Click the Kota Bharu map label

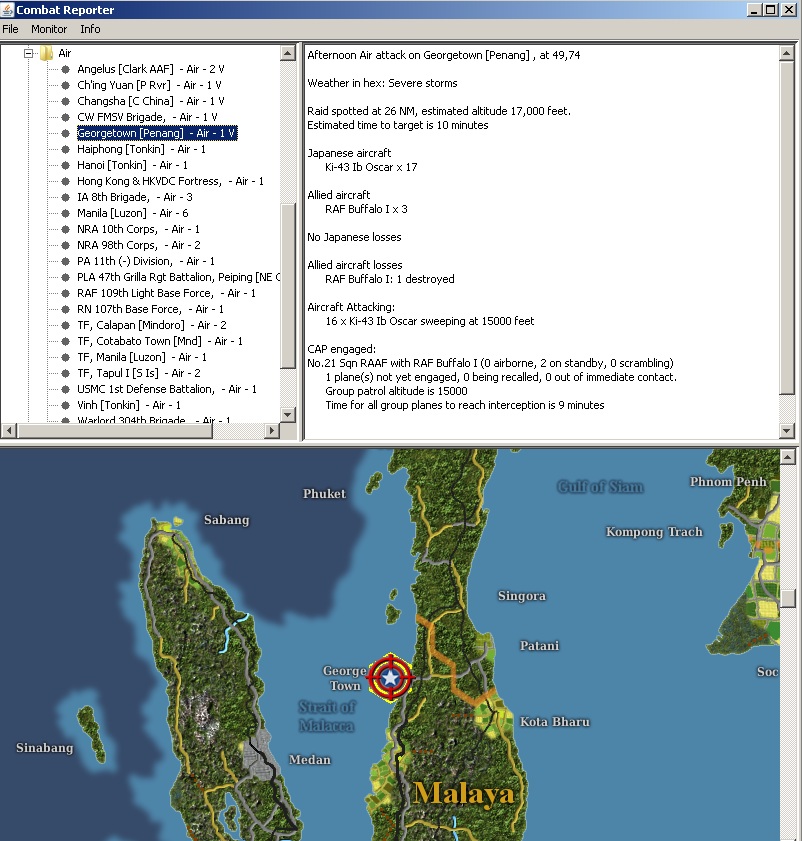[555, 722]
